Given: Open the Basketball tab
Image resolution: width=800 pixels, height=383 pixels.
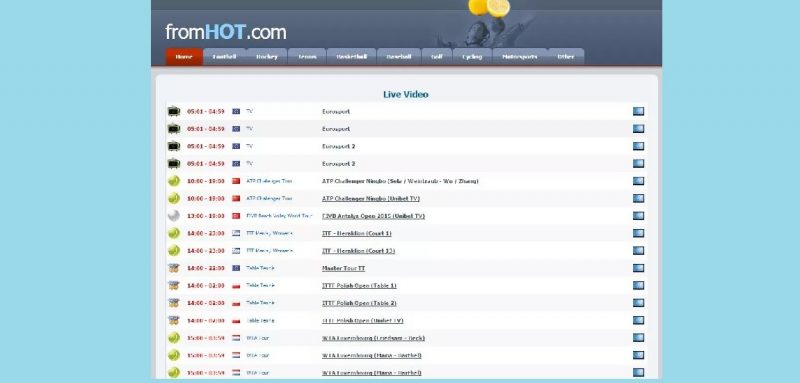Looking at the screenshot, I should pos(352,57).
